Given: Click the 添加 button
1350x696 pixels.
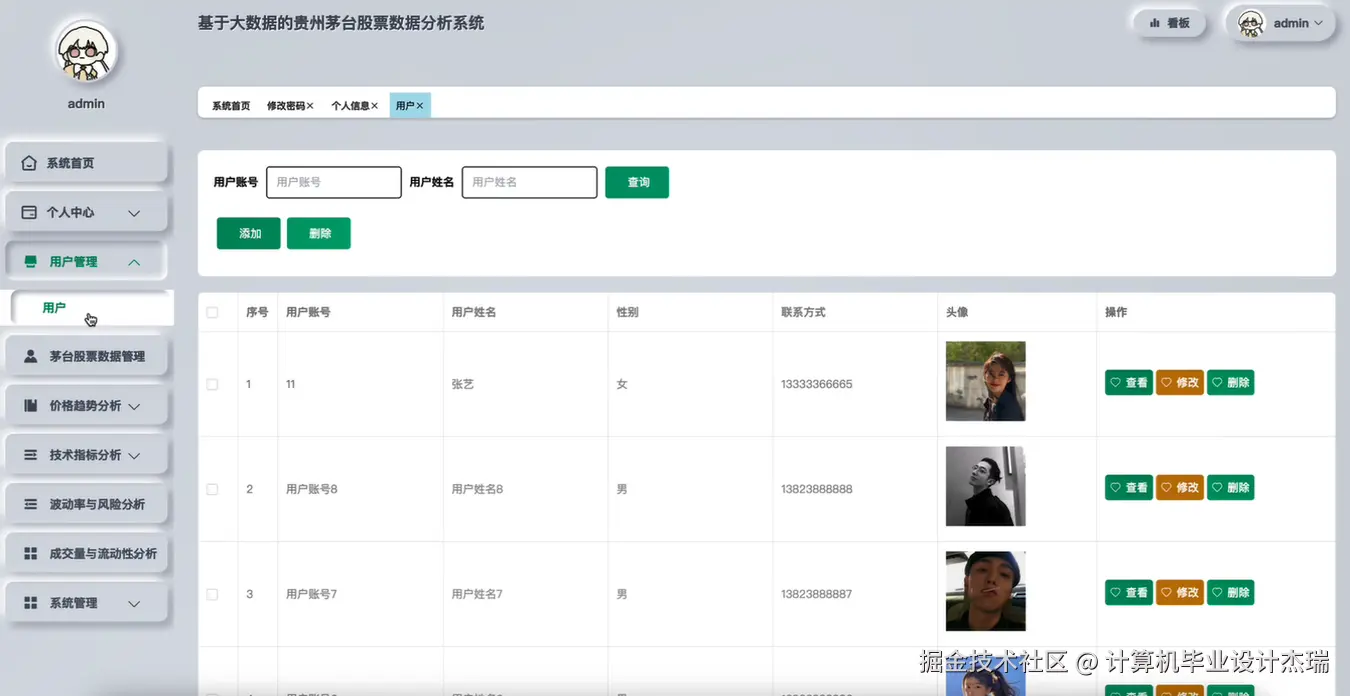Looking at the screenshot, I should 249,233.
